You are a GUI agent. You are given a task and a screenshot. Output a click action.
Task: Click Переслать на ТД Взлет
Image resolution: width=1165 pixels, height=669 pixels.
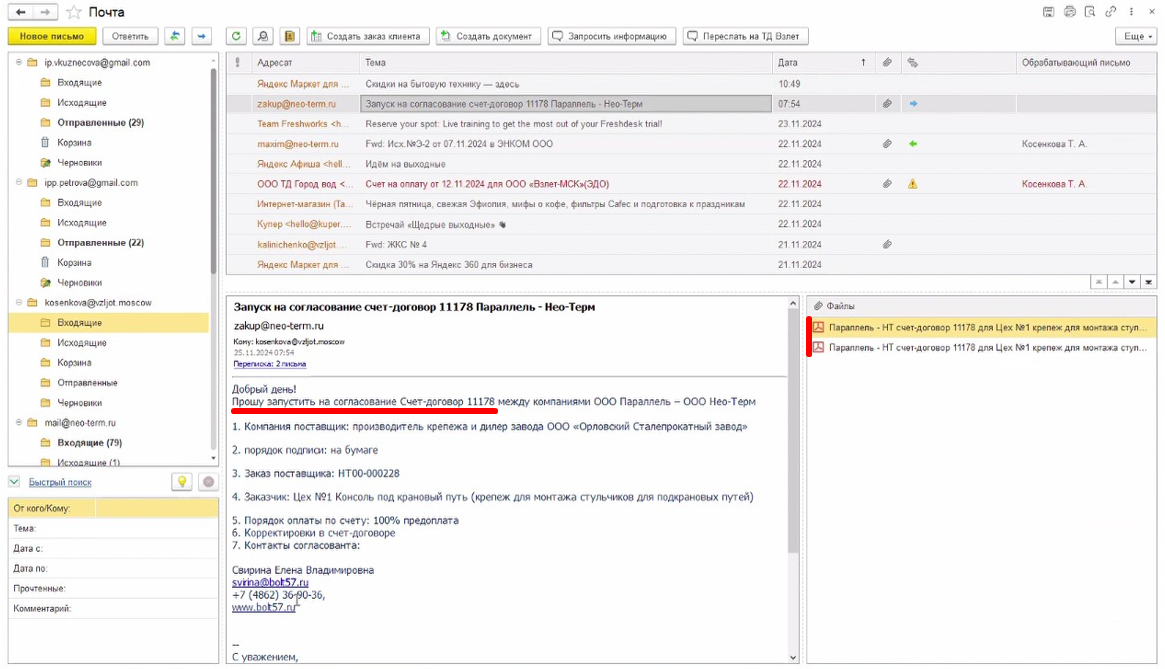coord(745,36)
